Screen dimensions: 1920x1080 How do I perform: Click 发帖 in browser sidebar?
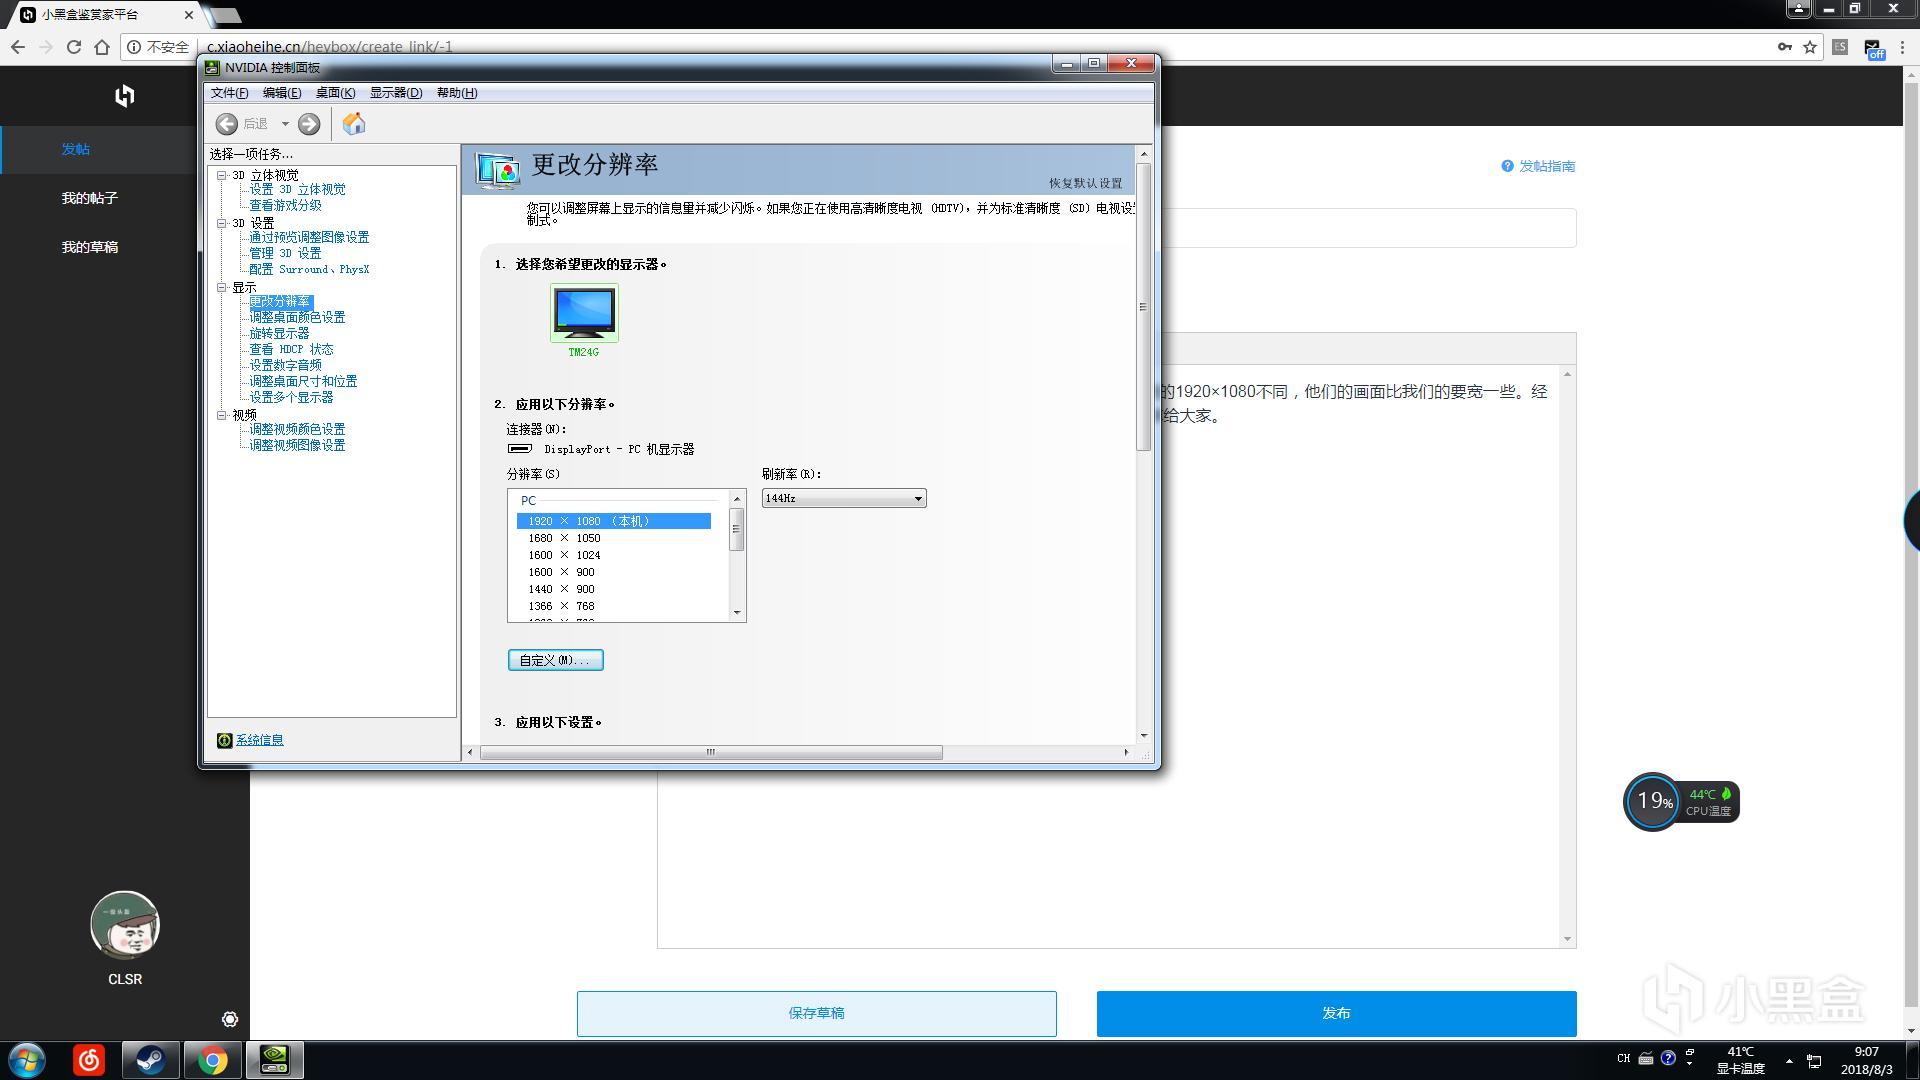coord(76,149)
